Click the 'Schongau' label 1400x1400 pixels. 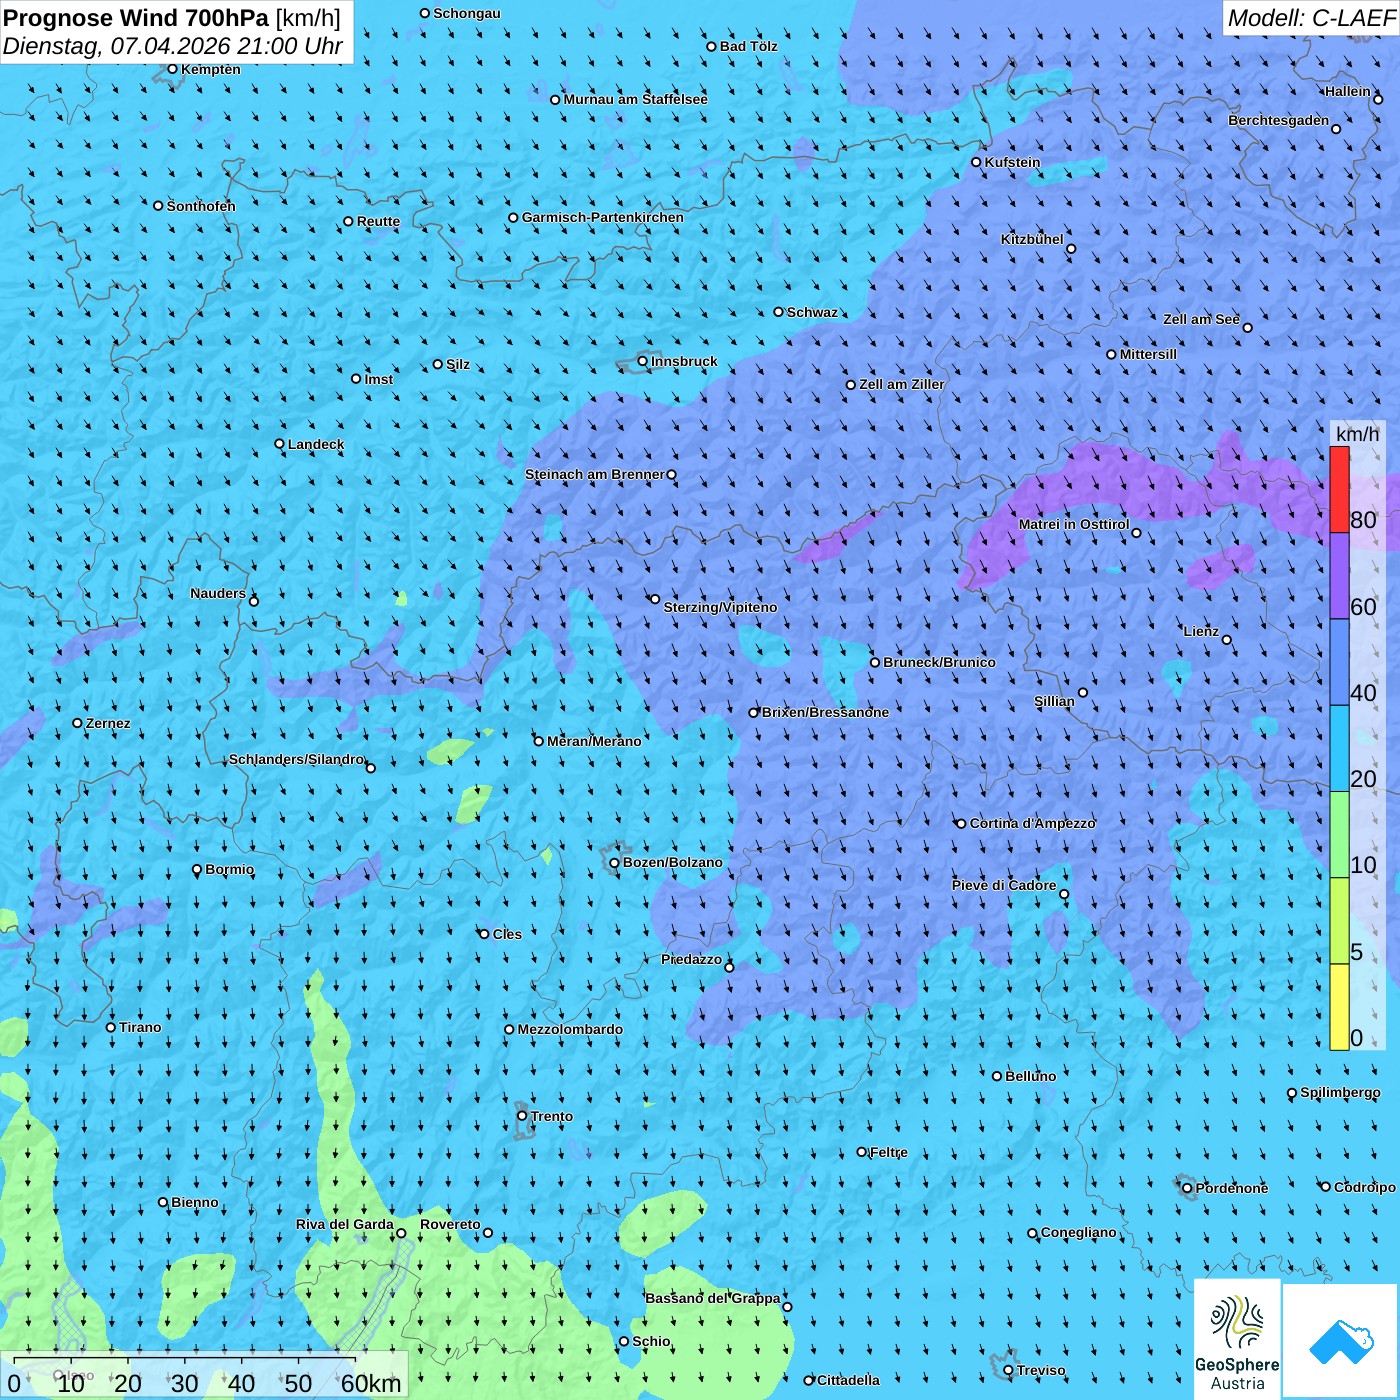[467, 13]
